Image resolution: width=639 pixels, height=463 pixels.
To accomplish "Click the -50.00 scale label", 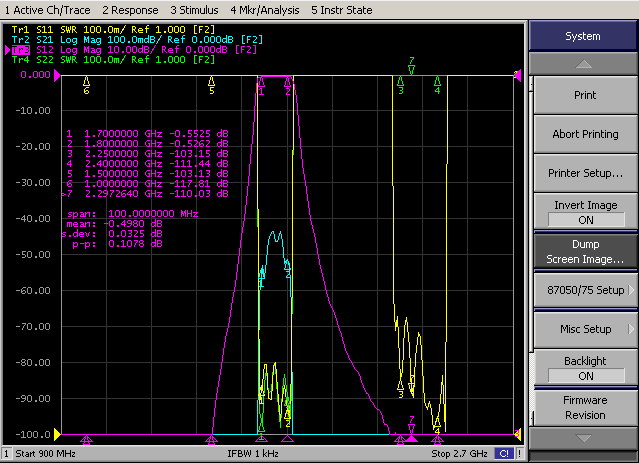I will click(33, 255).
